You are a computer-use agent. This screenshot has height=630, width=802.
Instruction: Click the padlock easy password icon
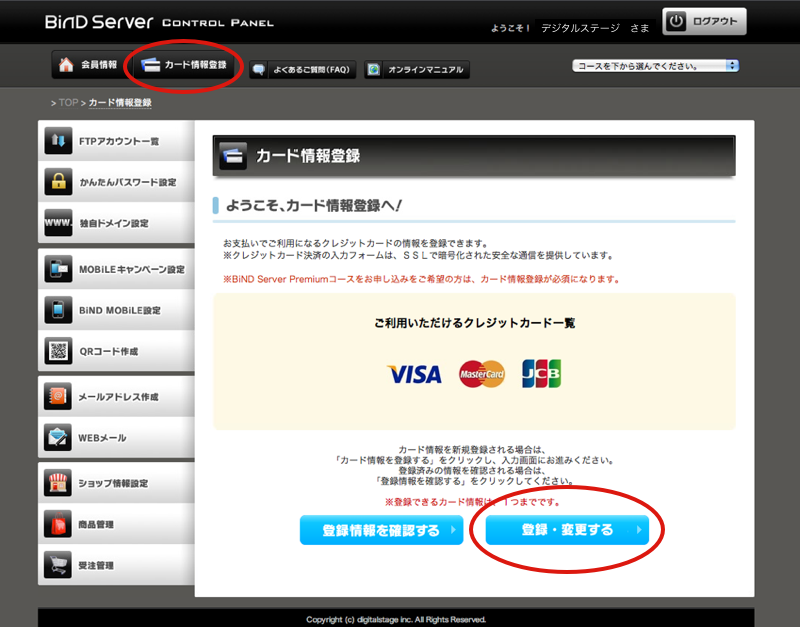pyautogui.click(x=58, y=182)
